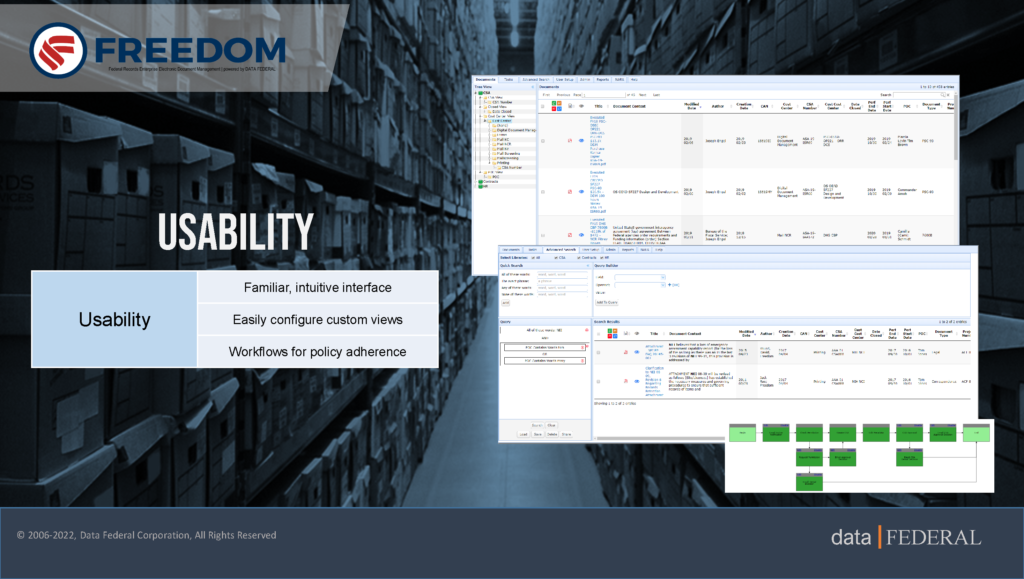Open PDF icon of first document row
This screenshot has height=579, width=1024.
(569, 140)
